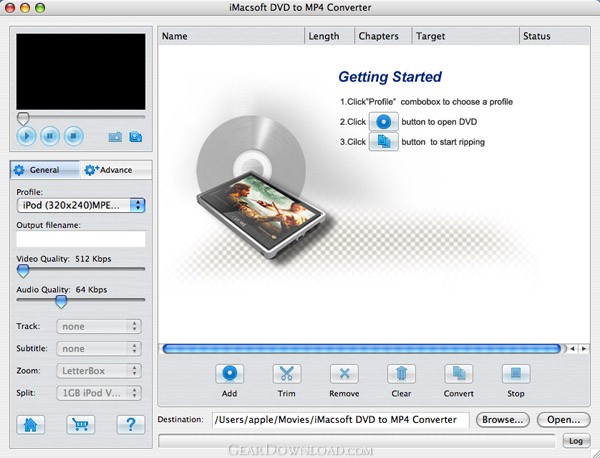600x458 pixels.
Task: Click the horizontal scrollbar right arrow
Action: 584,349
